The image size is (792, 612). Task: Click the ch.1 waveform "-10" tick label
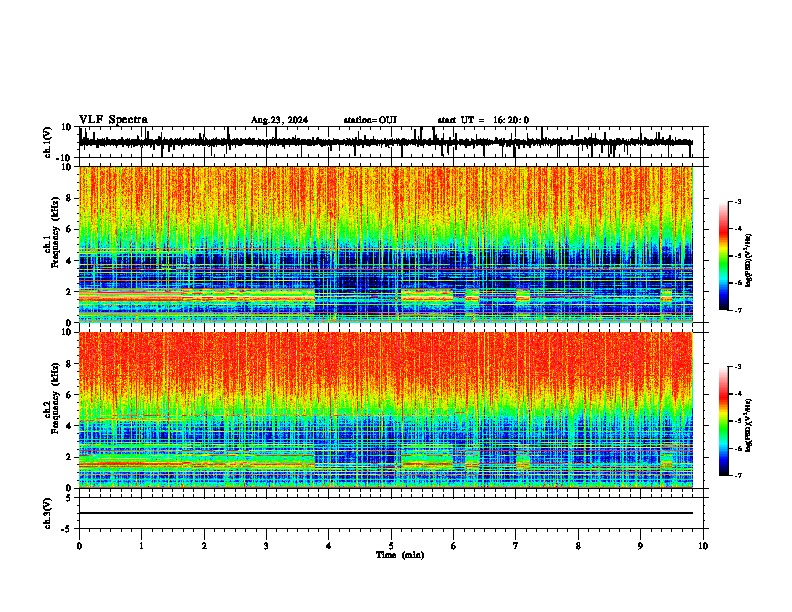click(65, 158)
